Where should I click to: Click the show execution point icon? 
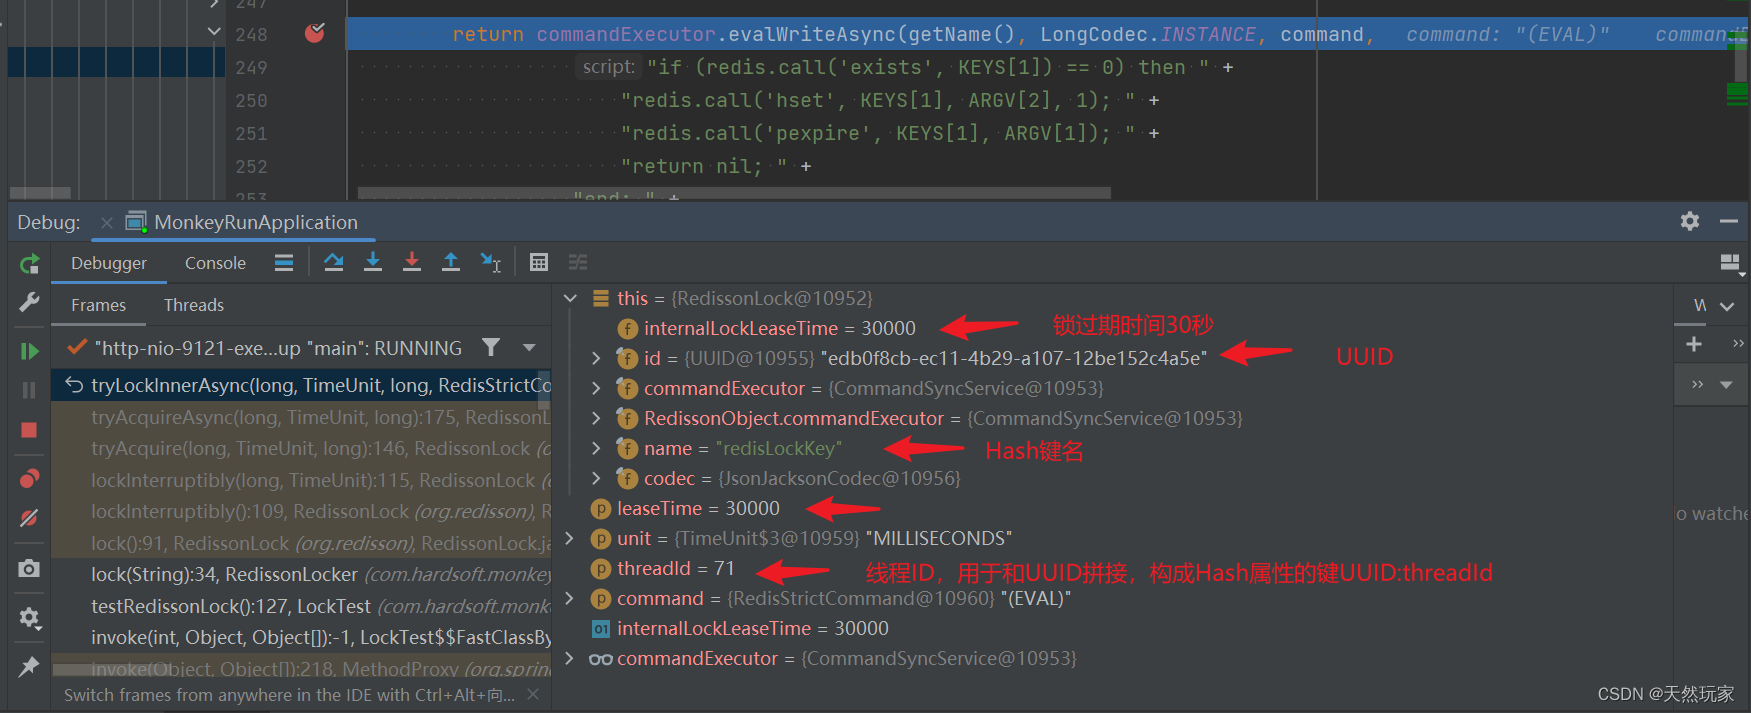pyautogui.click(x=284, y=263)
